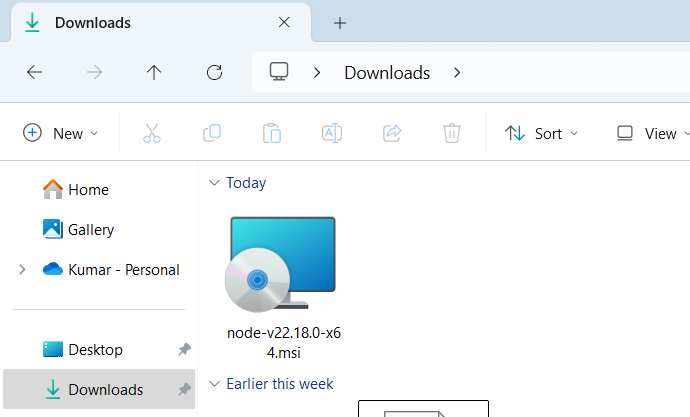Refresh the Downloads folder view
Screen dimensions: 690x417
[214, 72]
